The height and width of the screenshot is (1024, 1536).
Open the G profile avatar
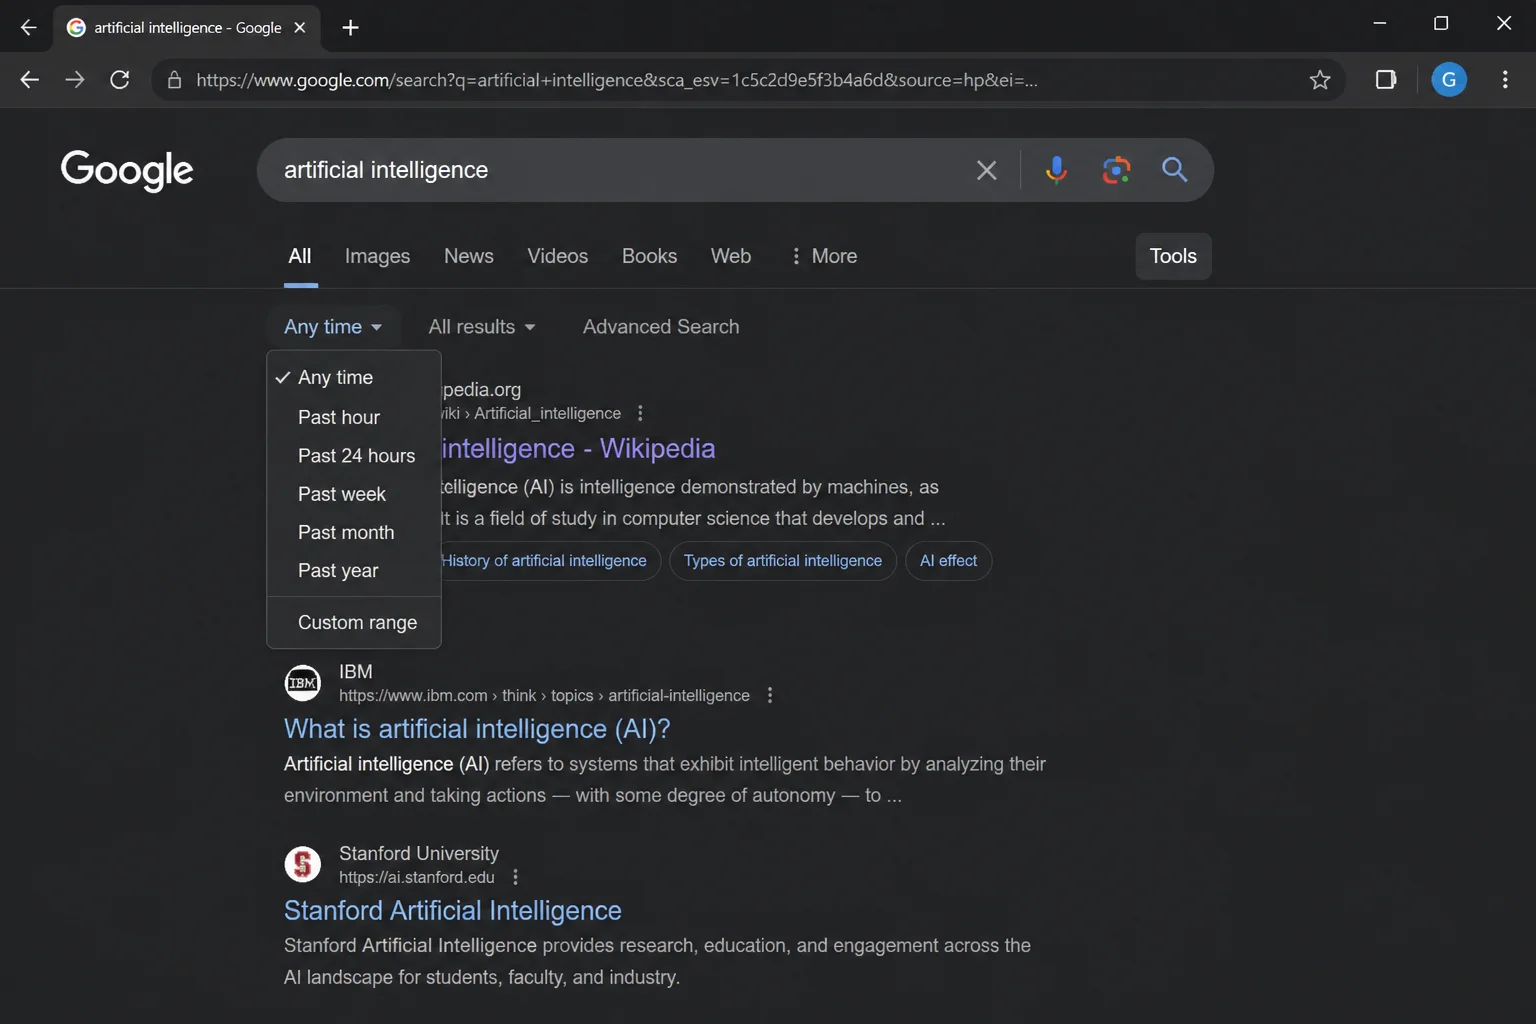[1449, 80]
